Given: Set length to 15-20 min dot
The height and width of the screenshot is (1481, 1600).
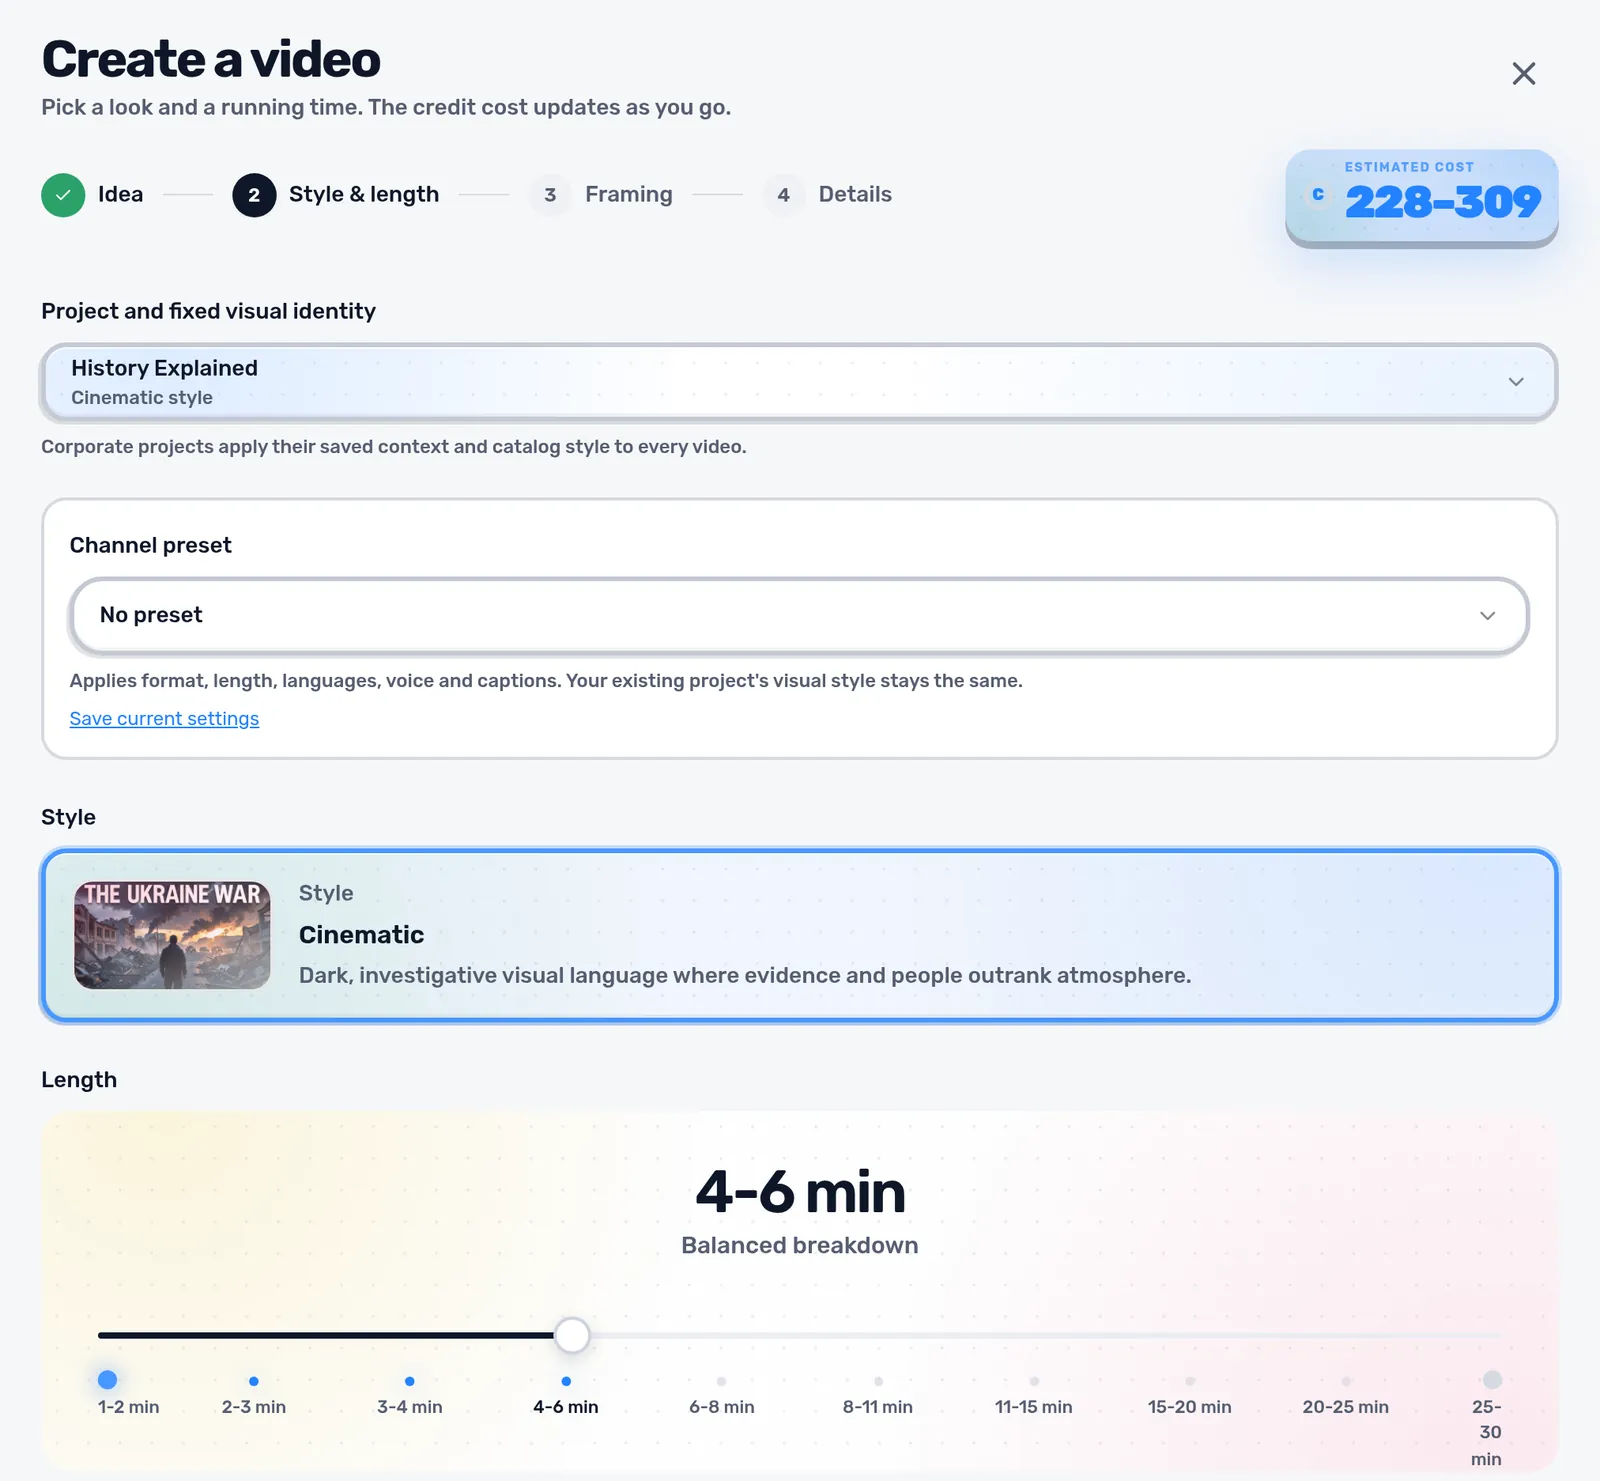Looking at the screenshot, I should point(1190,1381).
